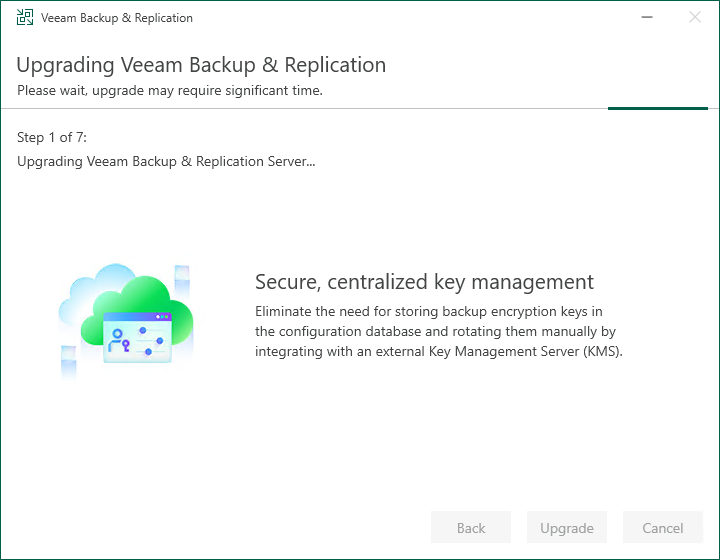The height and width of the screenshot is (560, 720).
Task: Click the 'Step 1 of 7' label
Action: pos(52,137)
